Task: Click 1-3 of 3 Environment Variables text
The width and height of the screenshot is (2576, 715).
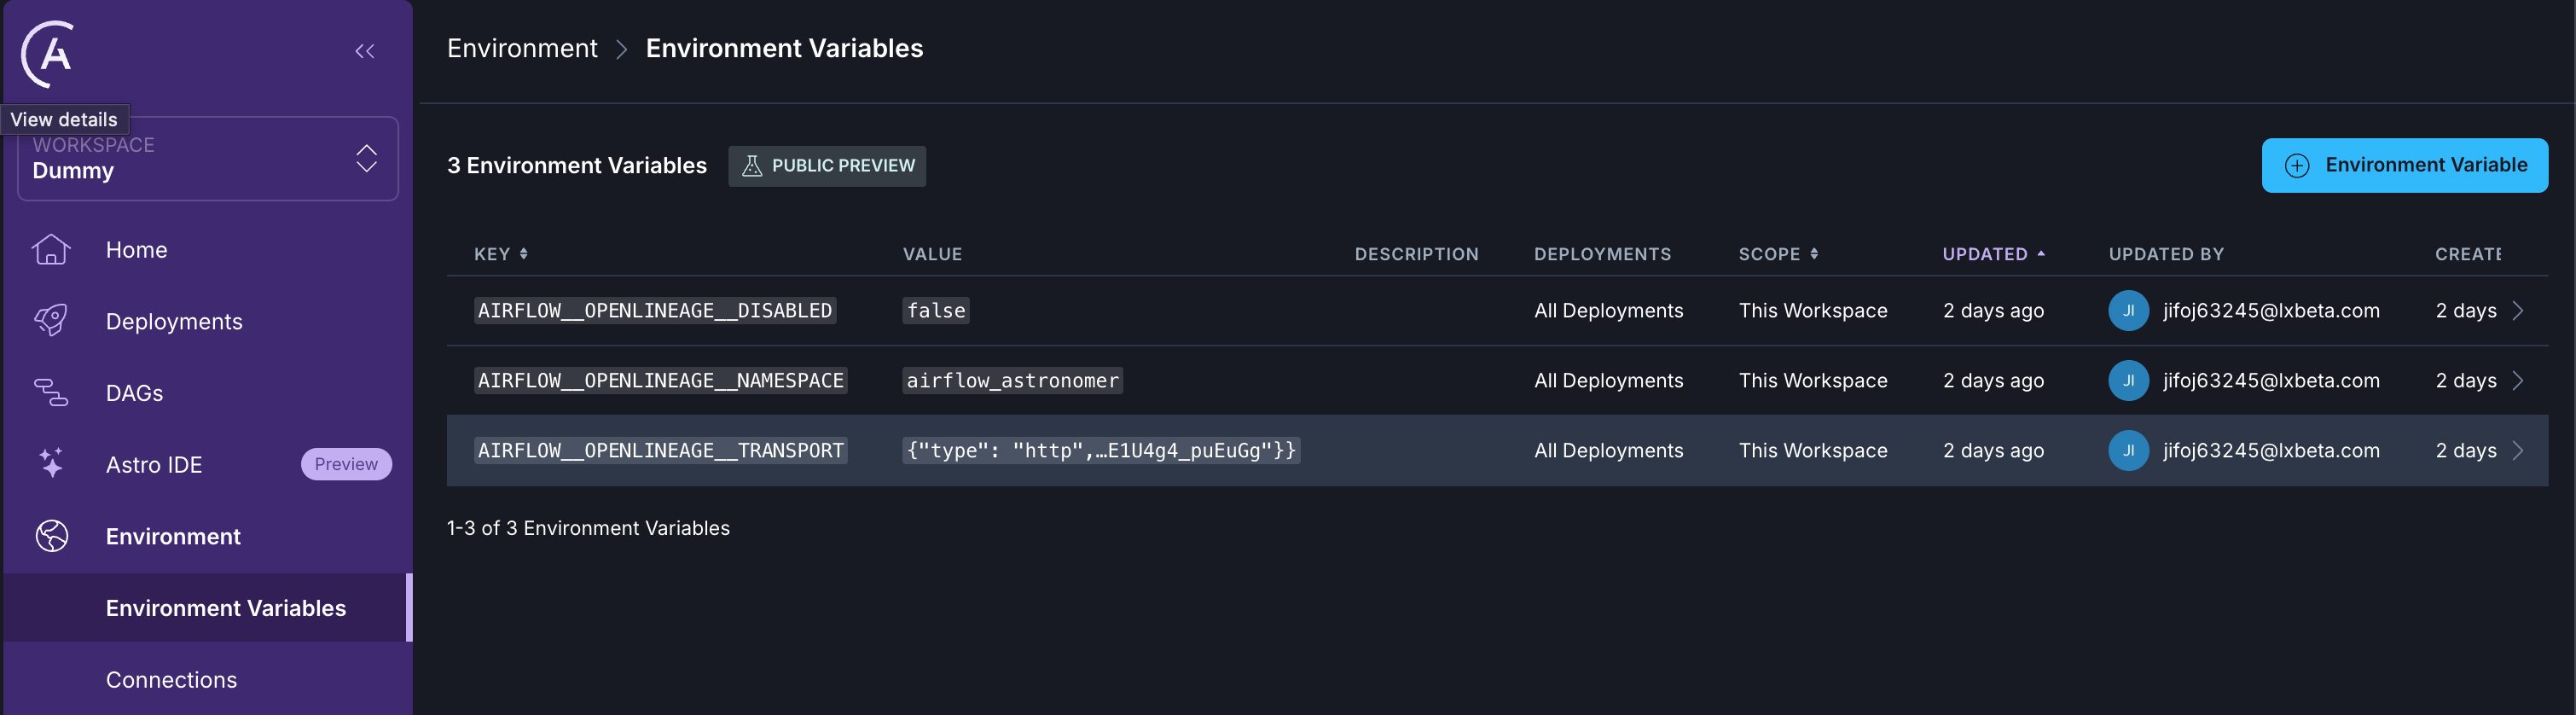Action: pos(588,528)
